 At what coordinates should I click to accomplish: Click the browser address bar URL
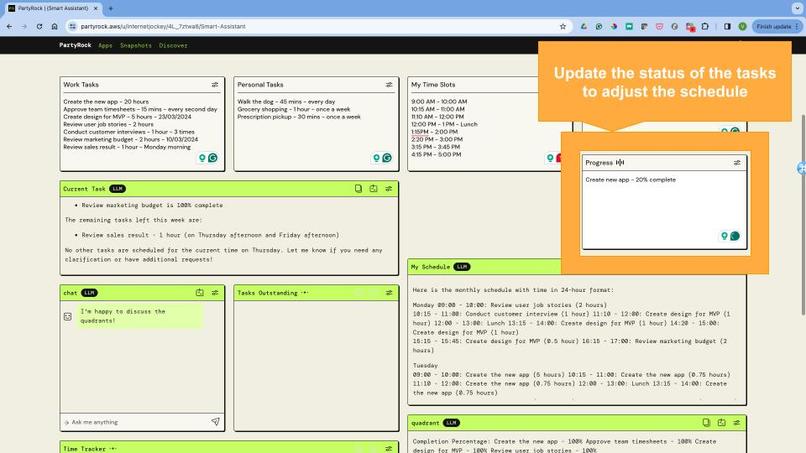click(x=163, y=26)
